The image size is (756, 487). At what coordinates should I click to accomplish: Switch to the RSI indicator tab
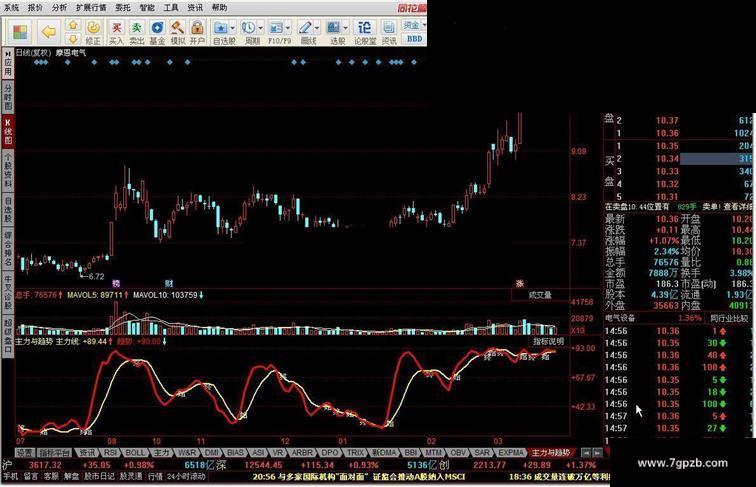[110, 453]
